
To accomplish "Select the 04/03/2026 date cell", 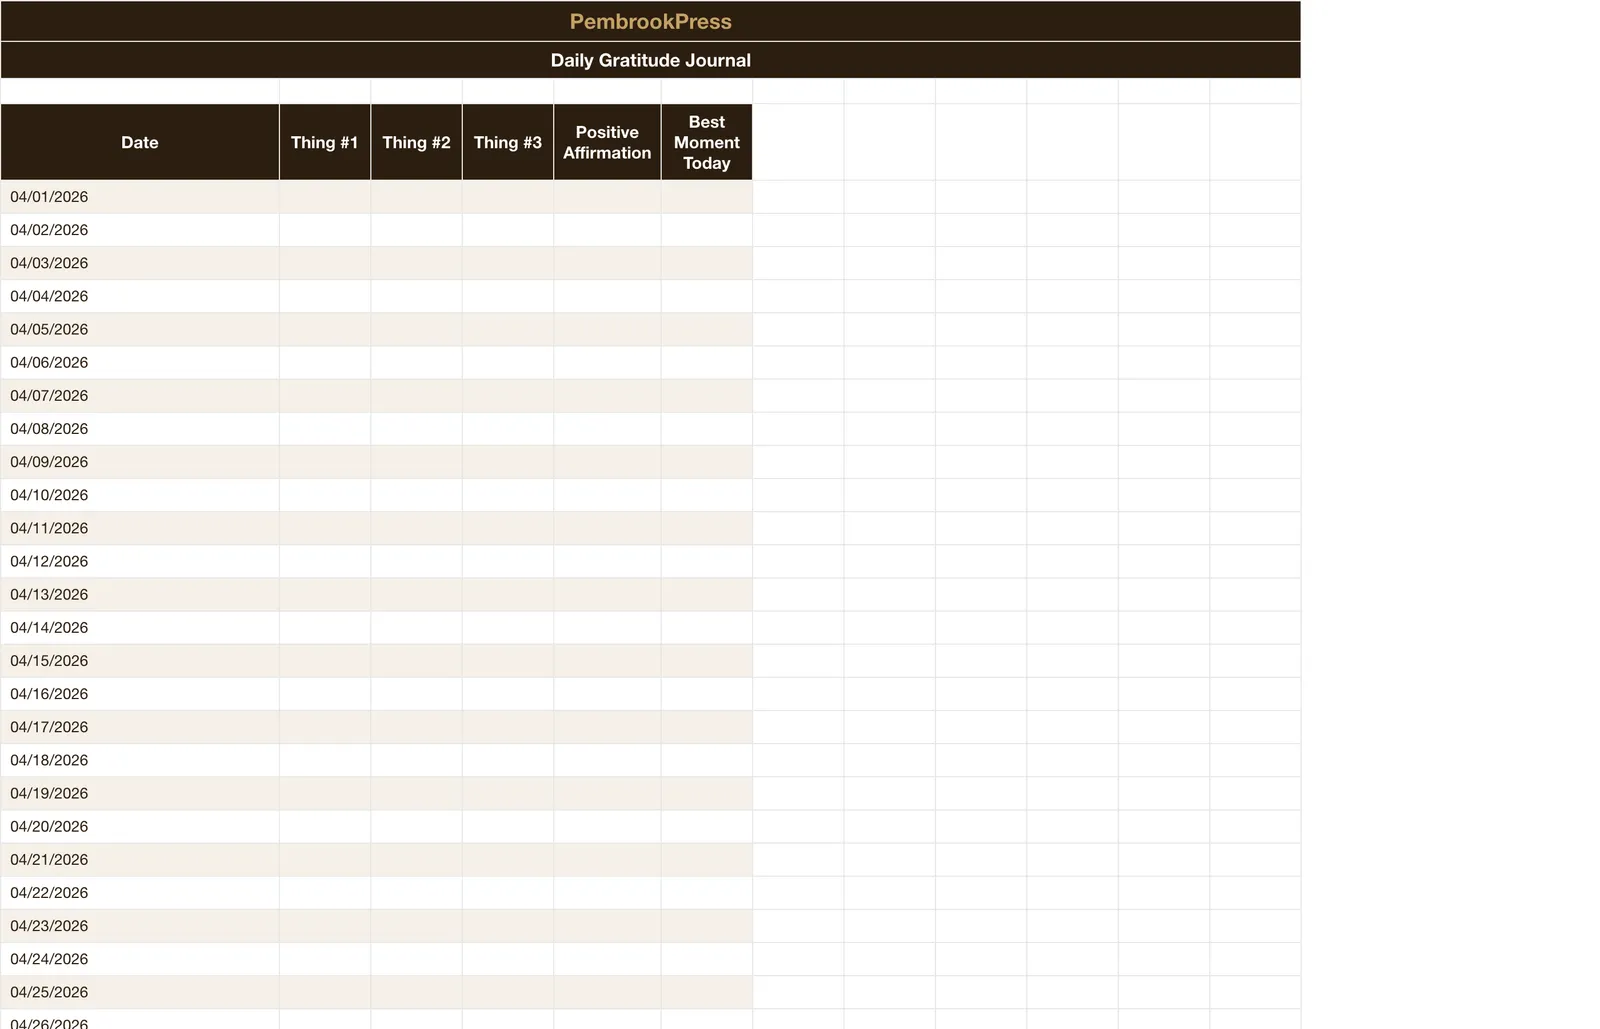I will [140, 263].
